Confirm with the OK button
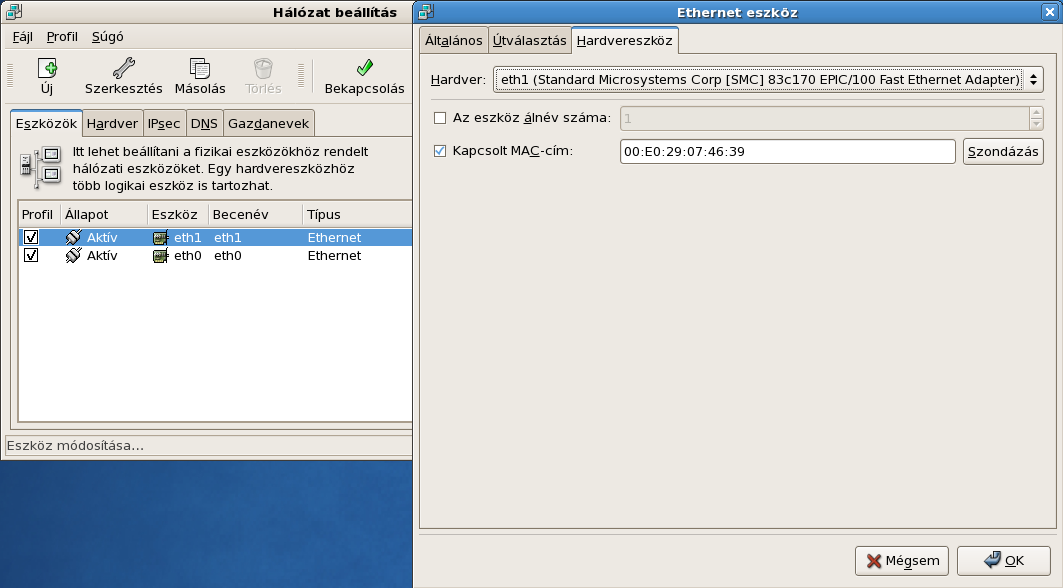The width and height of the screenshot is (1063, 588). [1004, 561]
